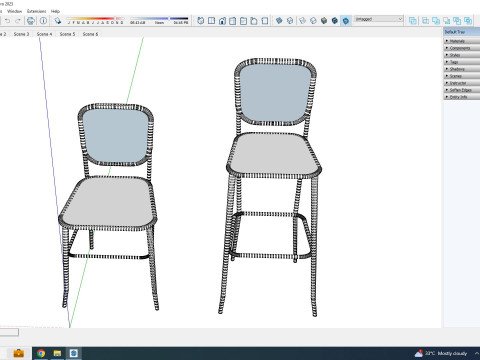Switch to Scene 3 tab
Screen dimensions: 480x360
click(21, 34)
